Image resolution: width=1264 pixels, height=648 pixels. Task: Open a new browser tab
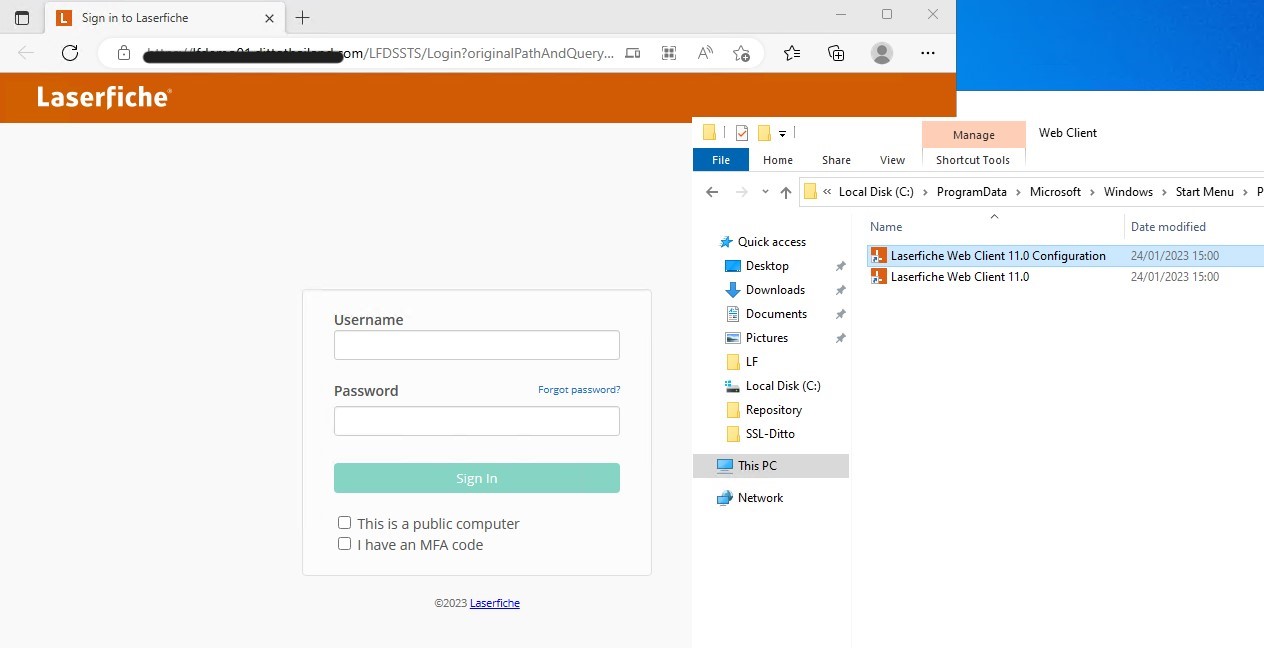[303, 18]
